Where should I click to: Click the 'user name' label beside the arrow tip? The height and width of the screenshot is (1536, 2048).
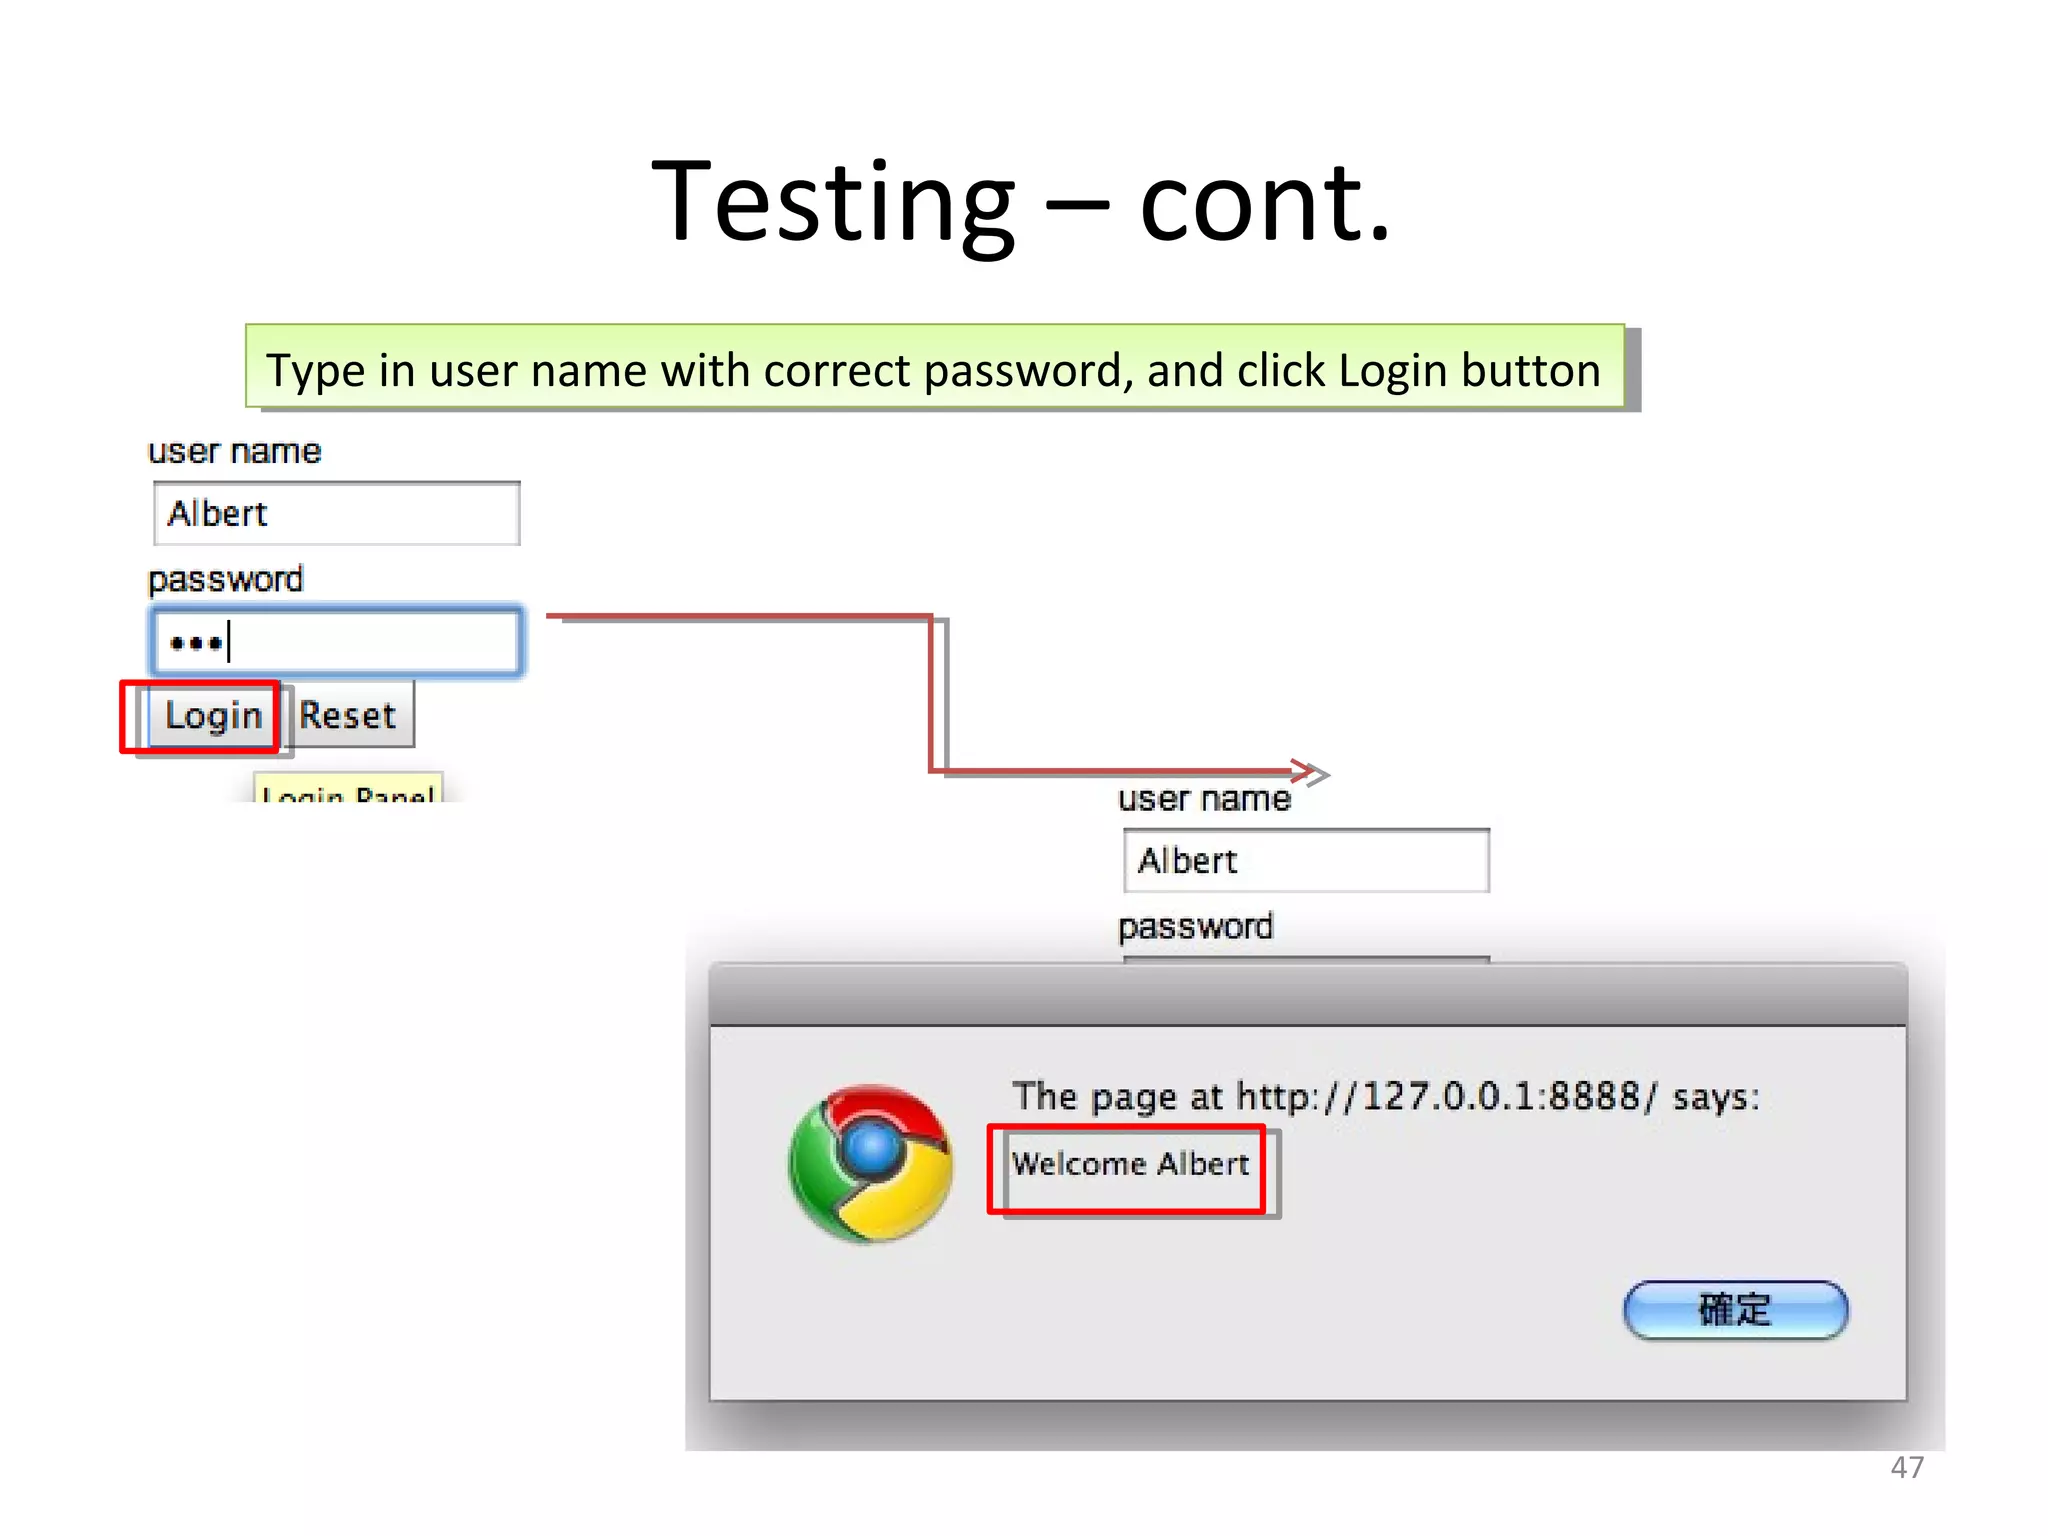coord(1204,798)
